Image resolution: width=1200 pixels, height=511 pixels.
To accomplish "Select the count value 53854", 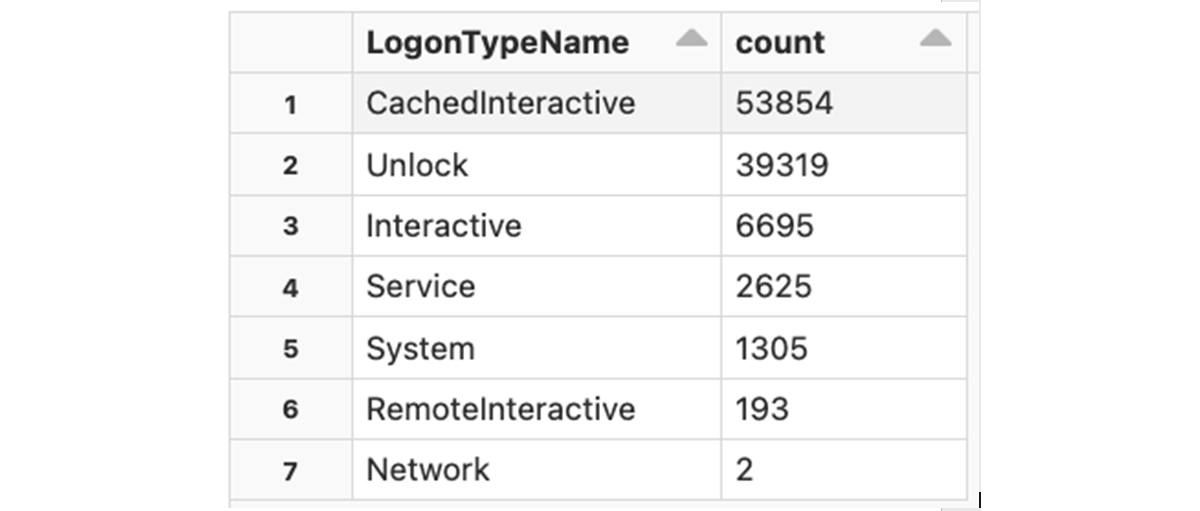I will click(784, 103).
